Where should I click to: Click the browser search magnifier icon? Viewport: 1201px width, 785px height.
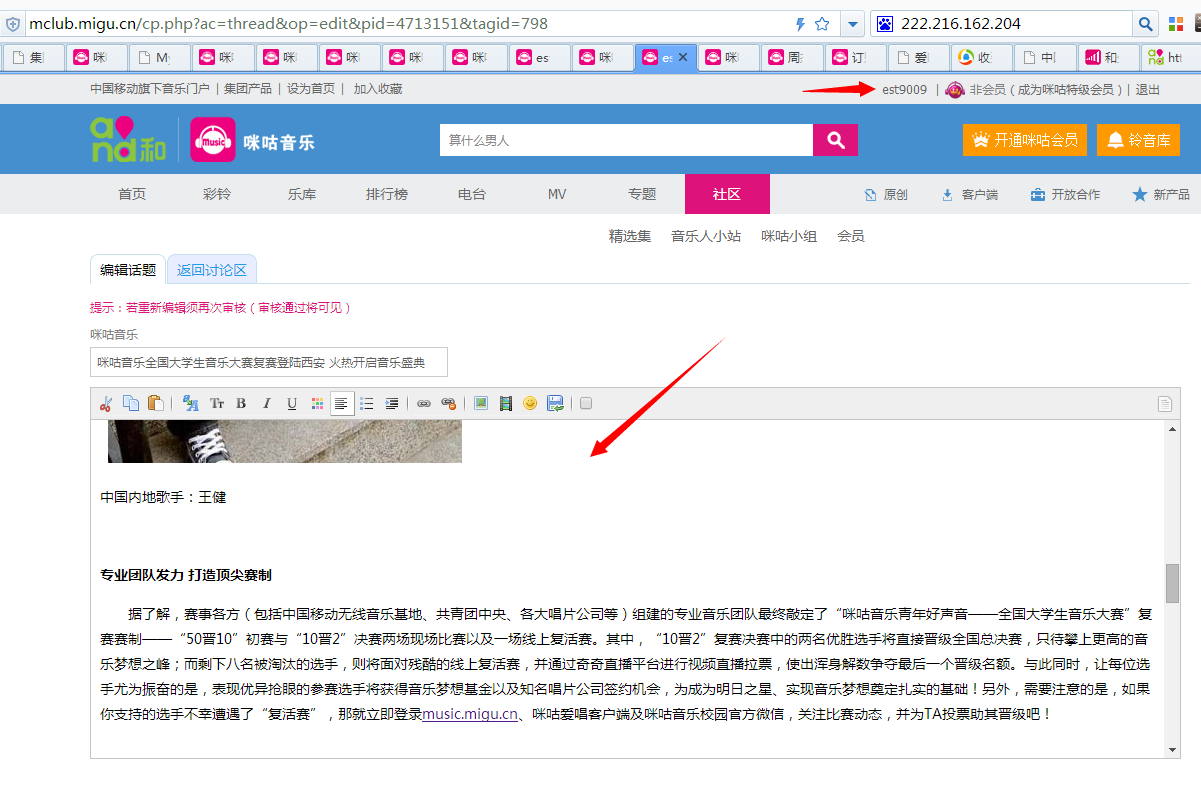1145,24
